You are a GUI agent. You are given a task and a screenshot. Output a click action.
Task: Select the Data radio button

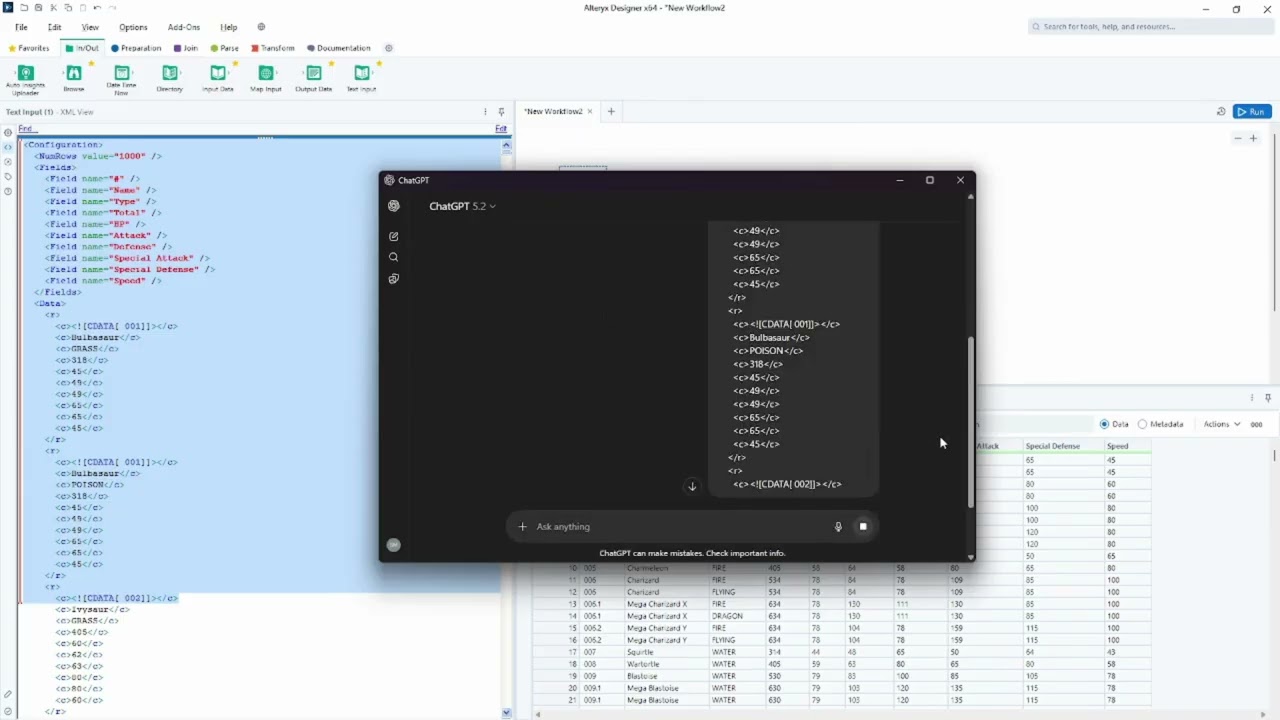click(1105, 424)
